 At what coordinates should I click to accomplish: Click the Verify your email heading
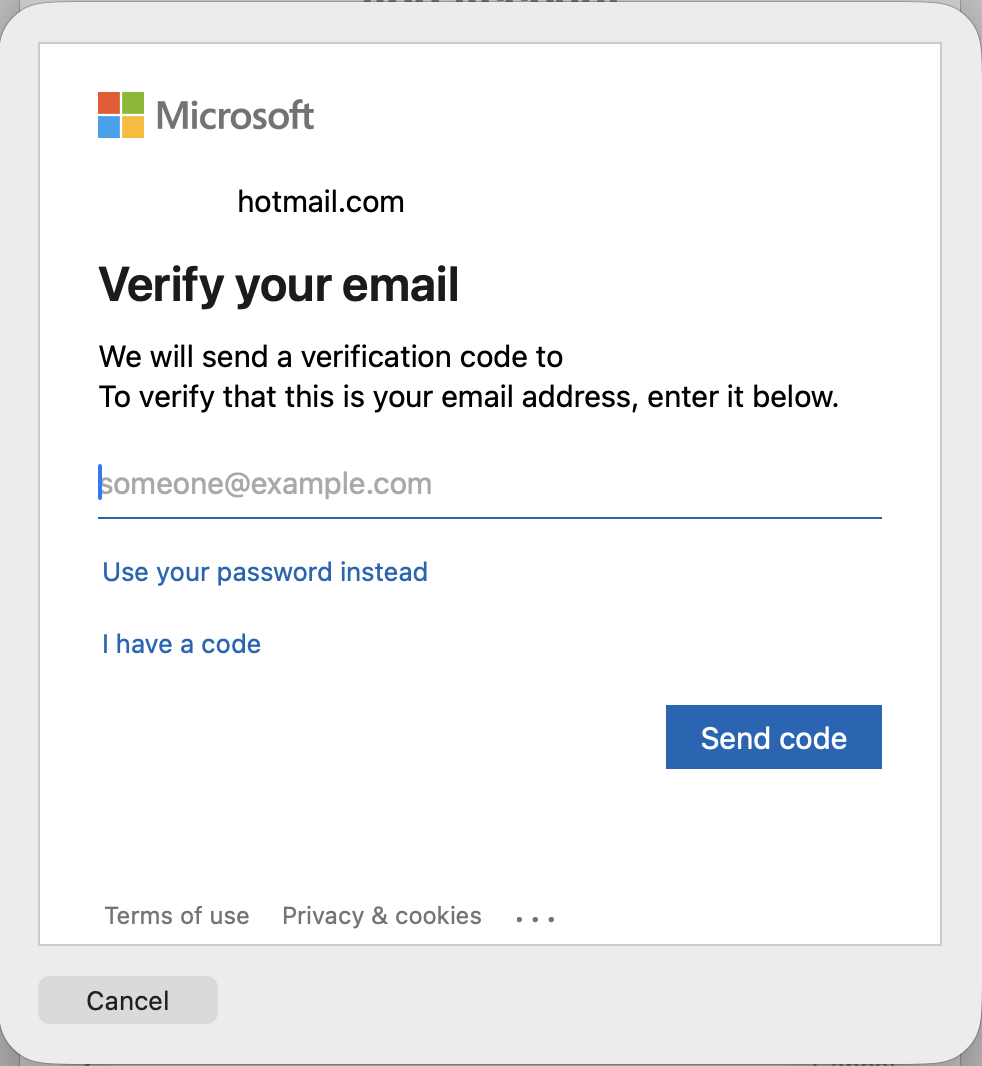pos(279,285)
